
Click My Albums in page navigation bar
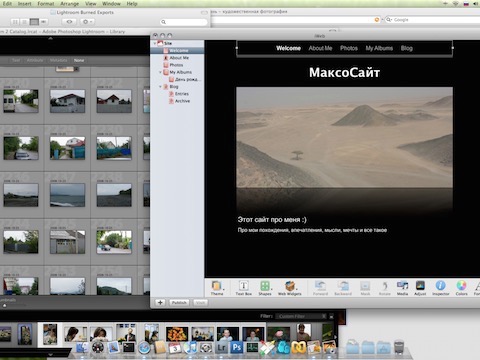(379, 48)
